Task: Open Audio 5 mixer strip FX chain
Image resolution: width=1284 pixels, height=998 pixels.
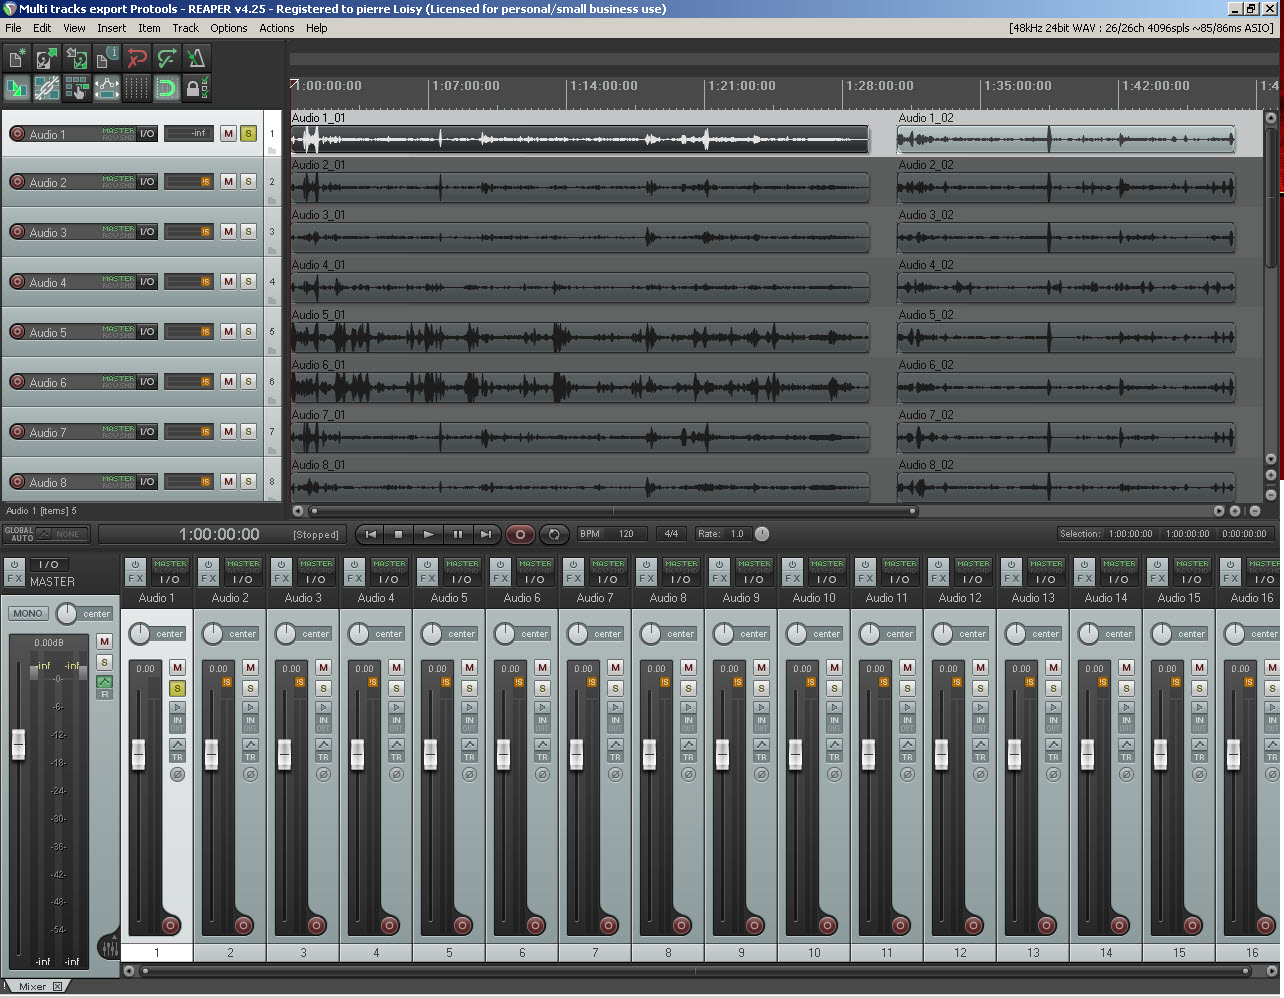Action: (428, 579)
